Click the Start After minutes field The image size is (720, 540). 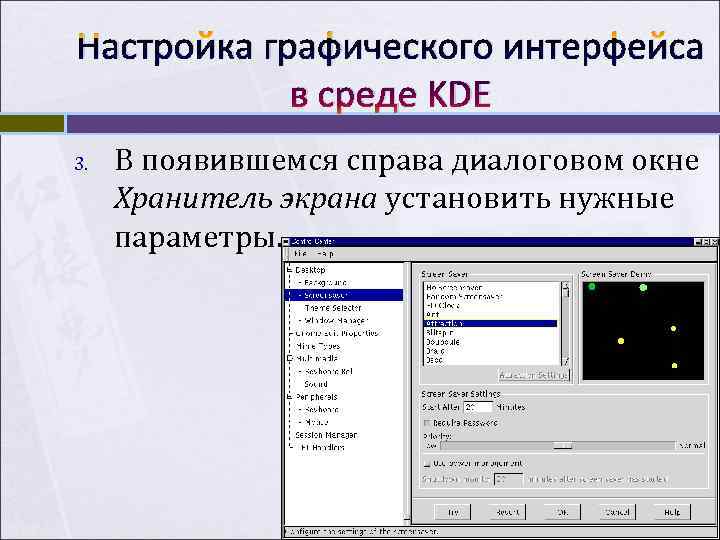(478, 407)
